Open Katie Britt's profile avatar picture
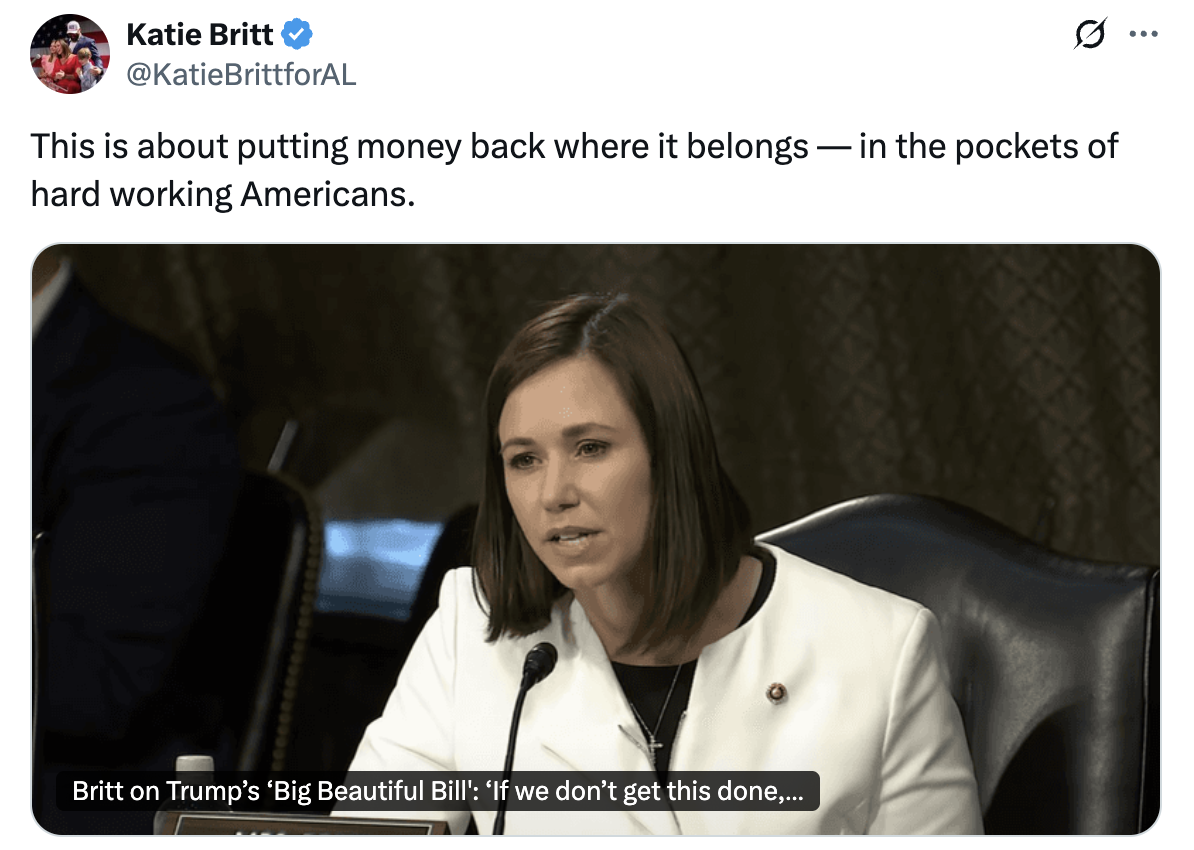 point(70,54)
